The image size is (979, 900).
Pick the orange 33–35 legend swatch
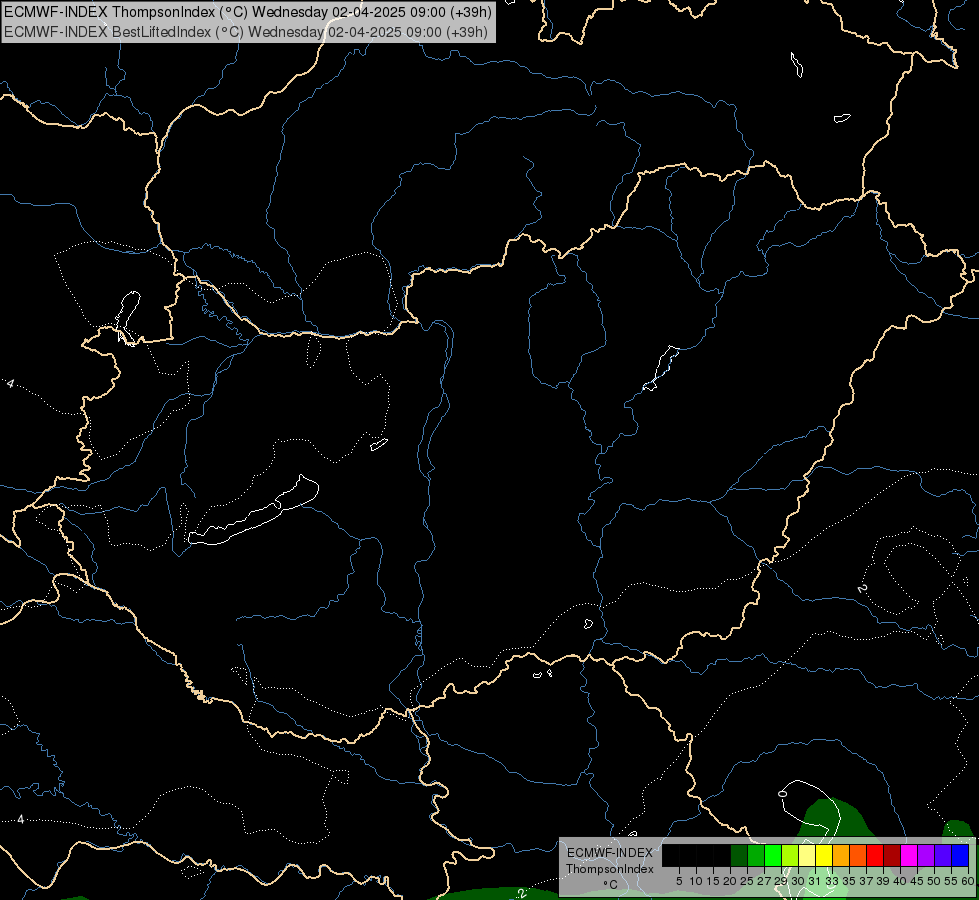coord(841,855)
